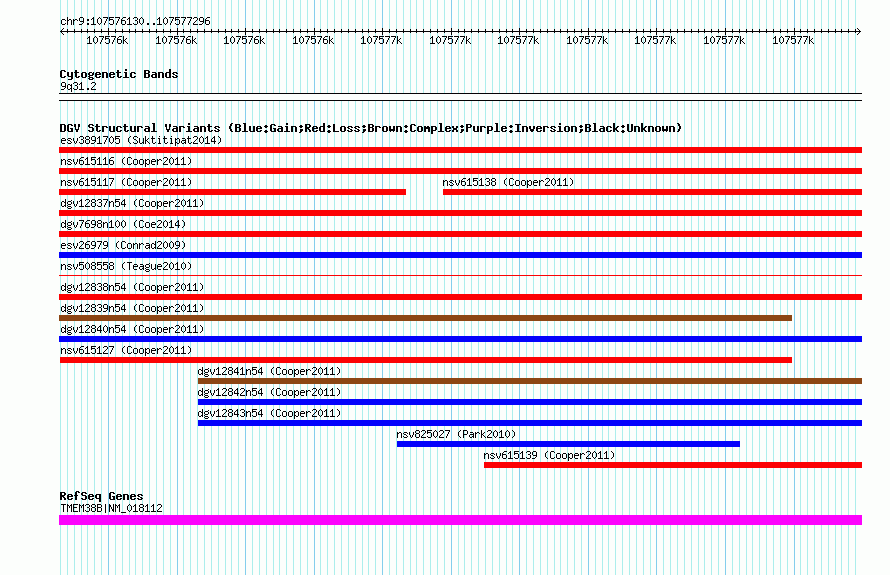Click the blue bar under dgv12842n54
This screenshot has width=890, height=575.
(530, 402)
